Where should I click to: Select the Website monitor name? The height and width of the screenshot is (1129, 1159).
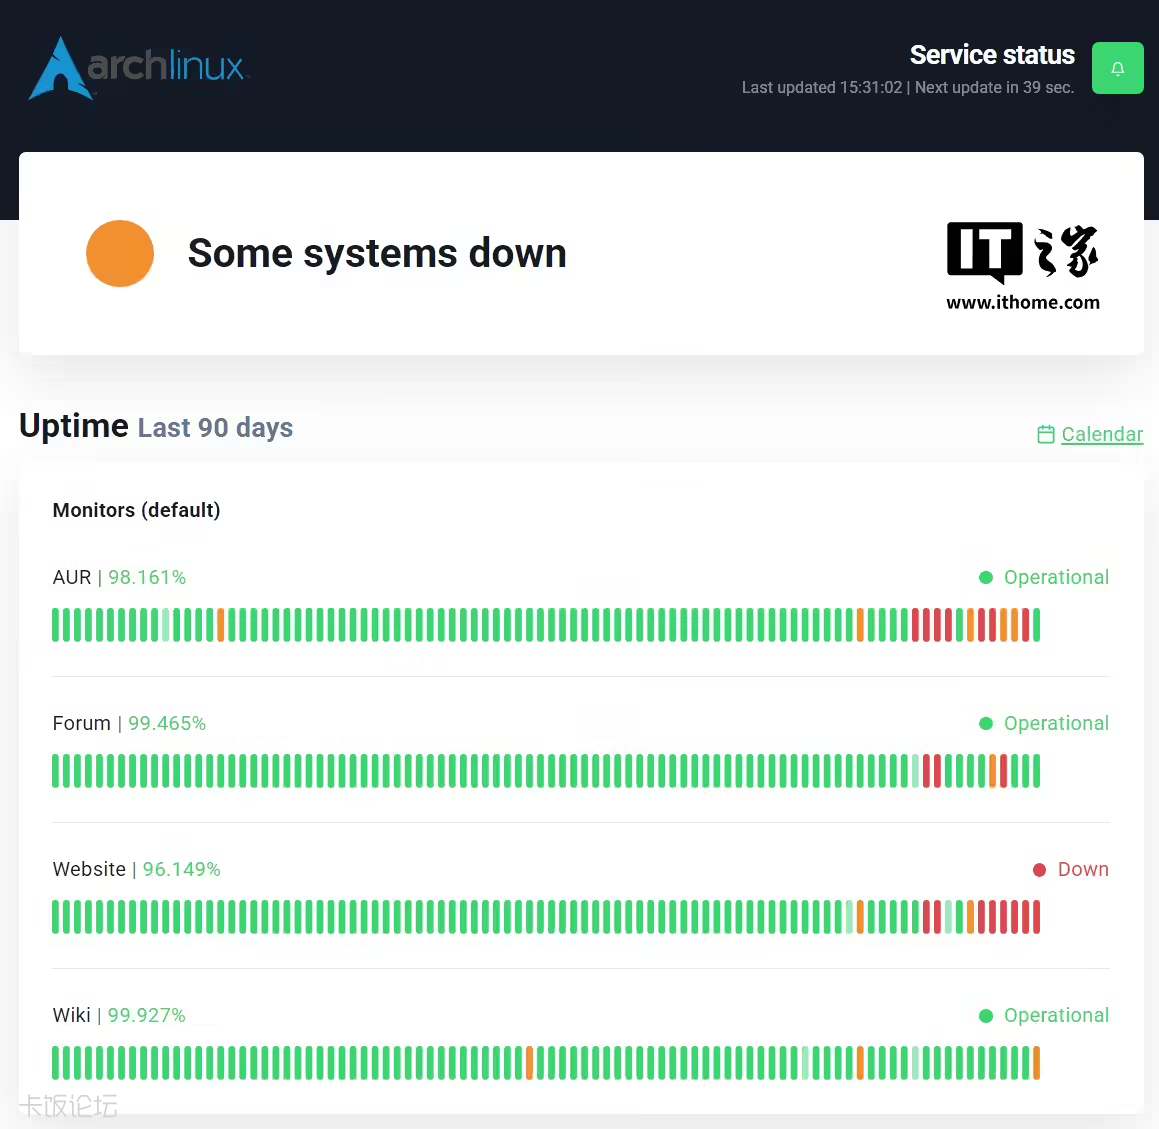click(89, 870)
